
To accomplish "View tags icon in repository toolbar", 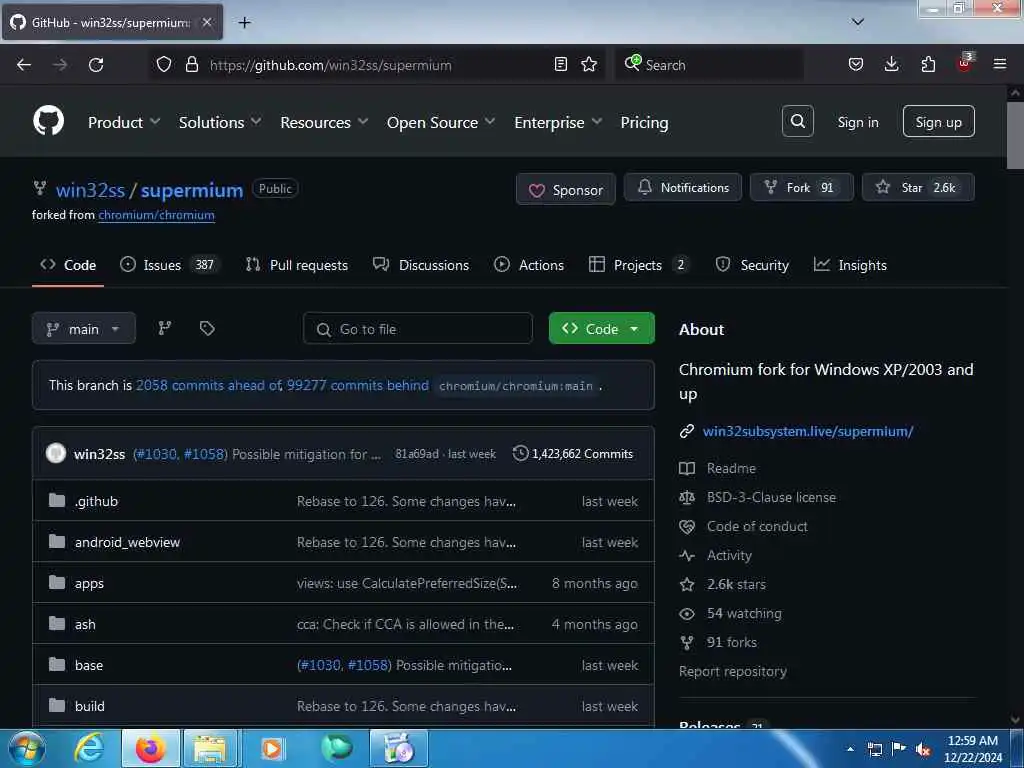I will click(x=207, y=328).
